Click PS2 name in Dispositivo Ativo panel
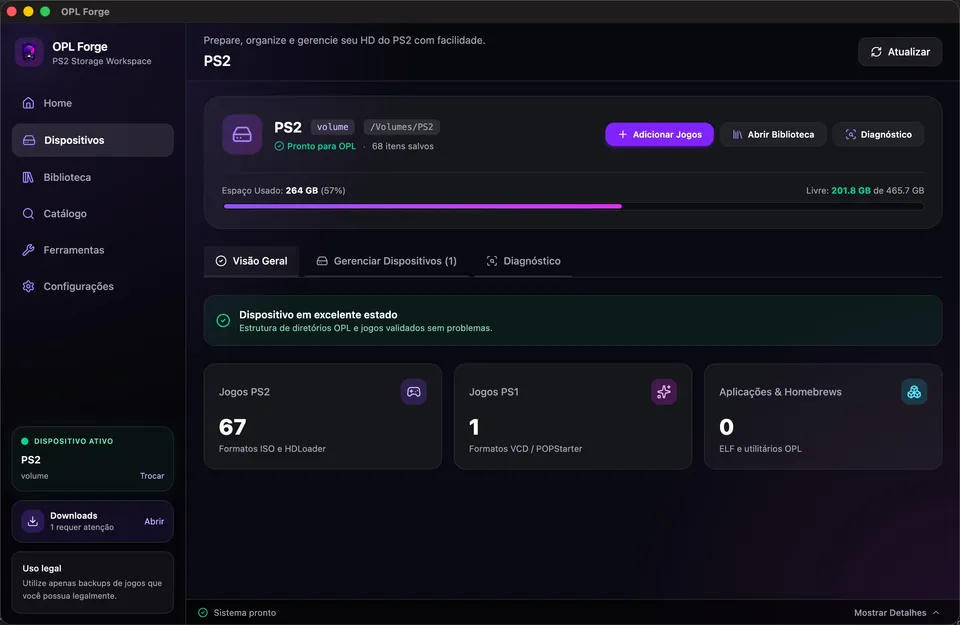This screenshot has width=960, height=625. click(31, 460)
